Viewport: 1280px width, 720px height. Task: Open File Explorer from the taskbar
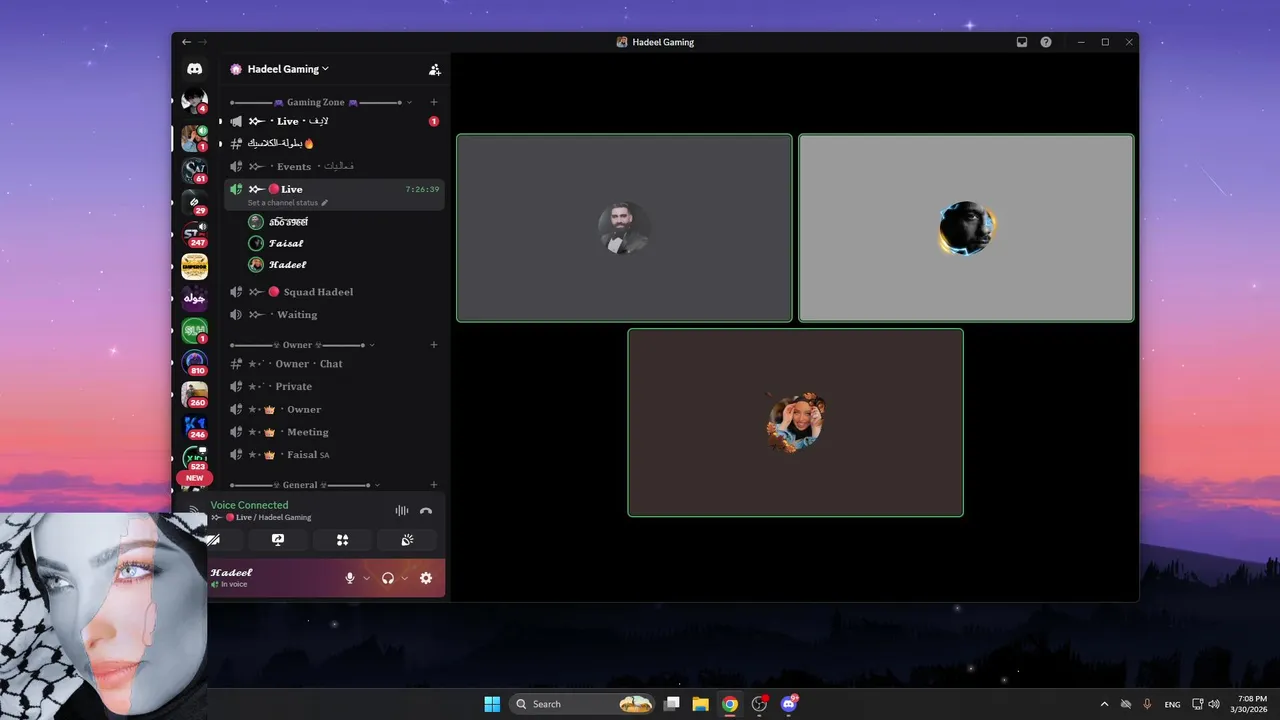(701, 704)
